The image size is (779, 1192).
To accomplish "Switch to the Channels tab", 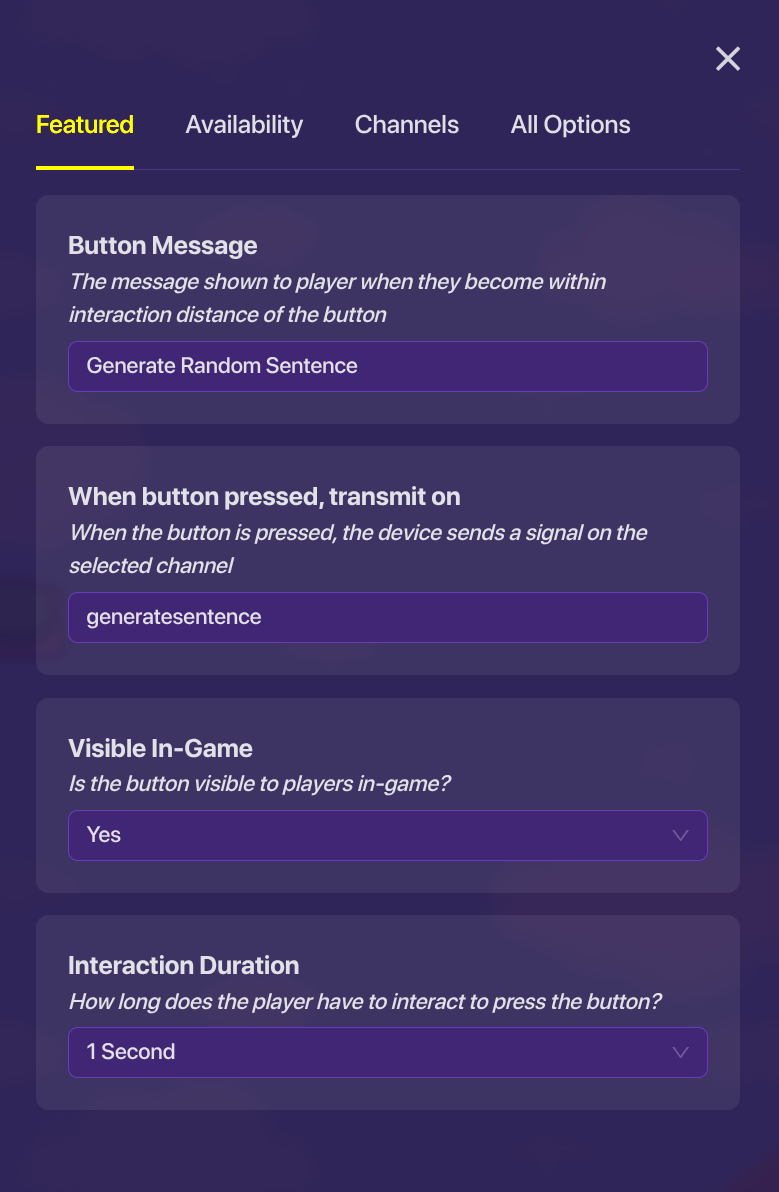I will click(x=407, y=125).
